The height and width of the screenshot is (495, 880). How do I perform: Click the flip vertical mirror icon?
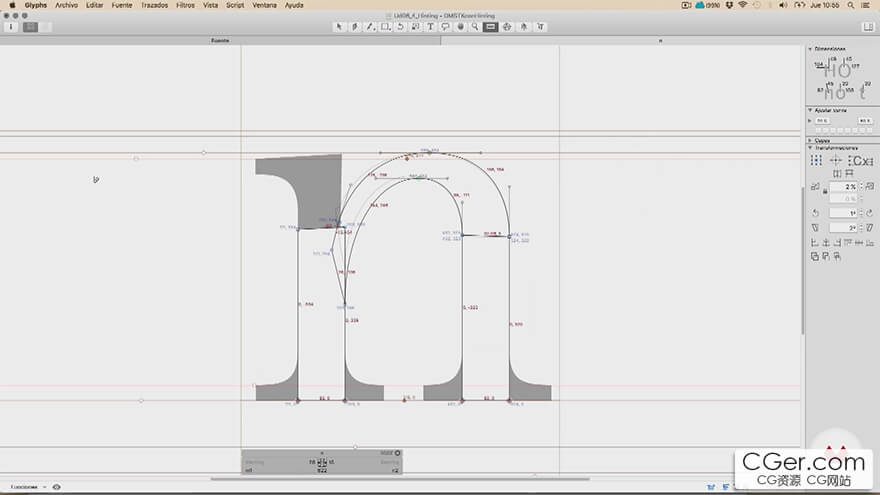(x=849, y=173)
